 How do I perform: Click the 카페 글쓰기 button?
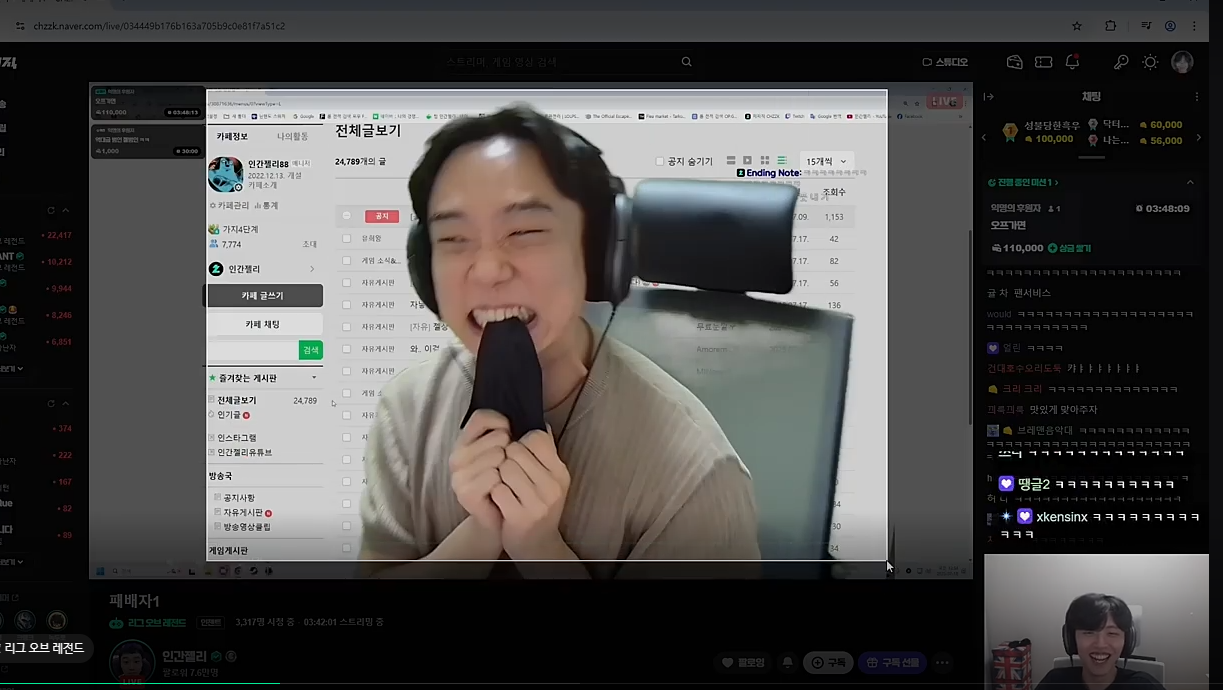[x=264, y=296]
